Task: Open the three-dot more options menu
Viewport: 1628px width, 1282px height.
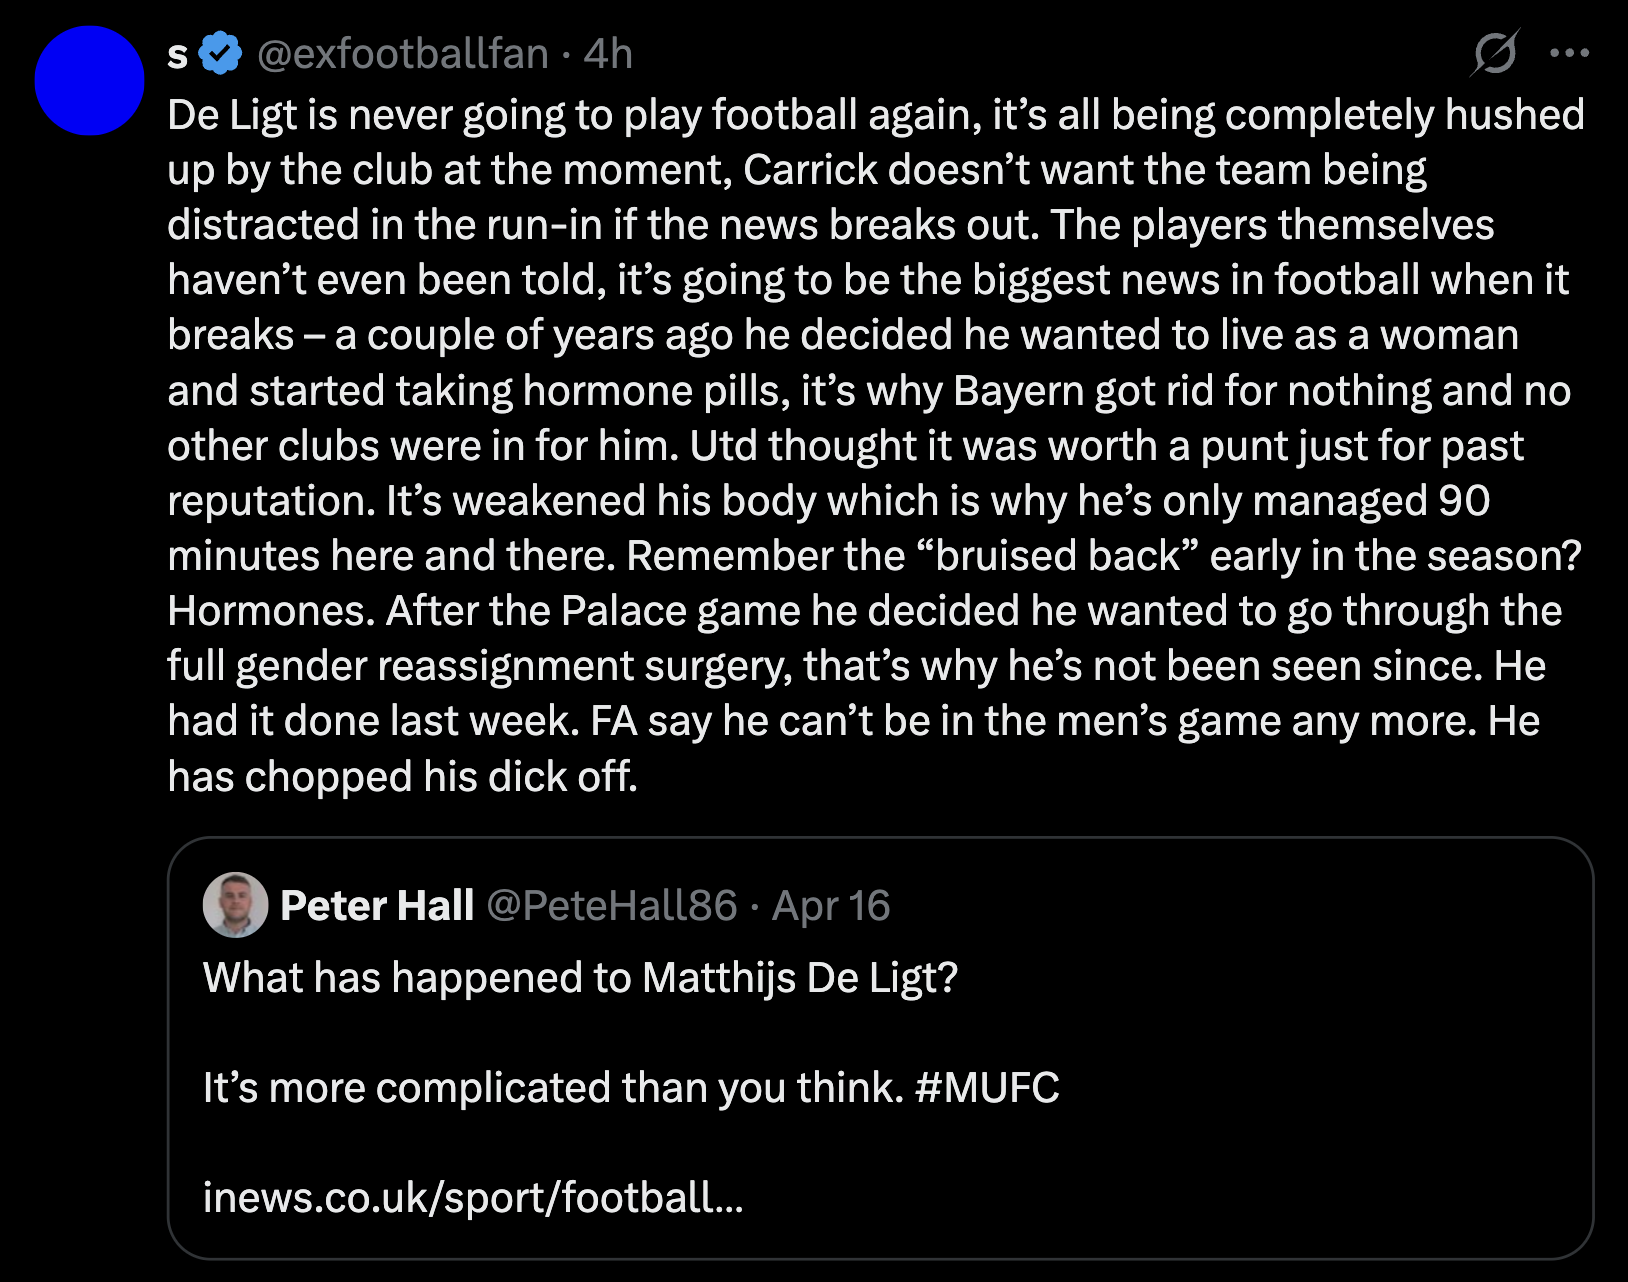Action: pos(1569,53)
